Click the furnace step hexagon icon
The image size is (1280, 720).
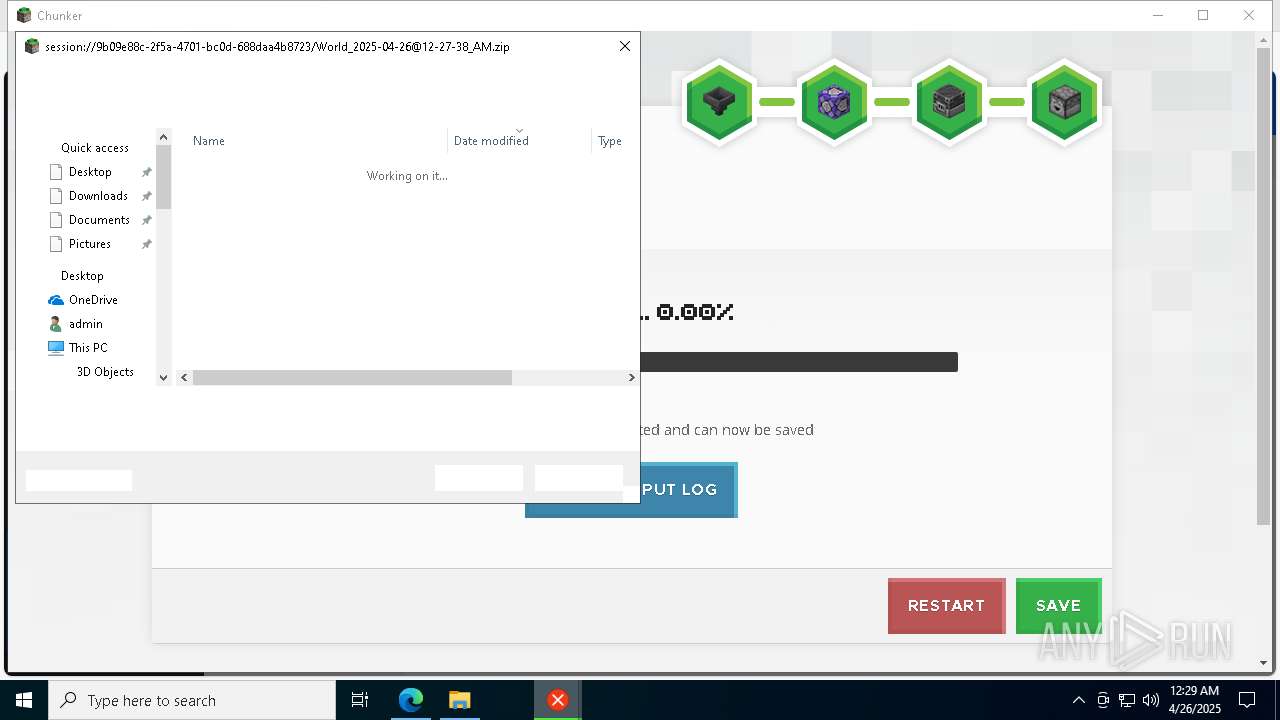coord(949,102)
